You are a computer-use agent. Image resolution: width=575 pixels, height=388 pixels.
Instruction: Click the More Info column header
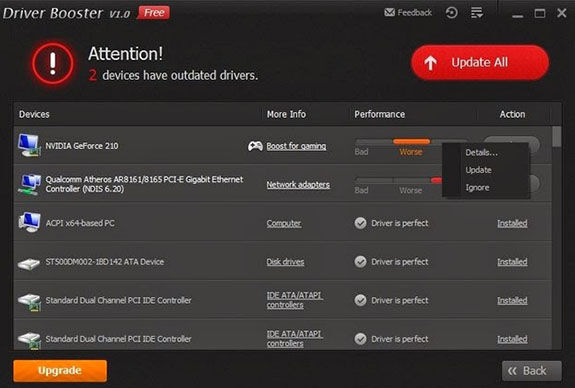click(286, 114)
